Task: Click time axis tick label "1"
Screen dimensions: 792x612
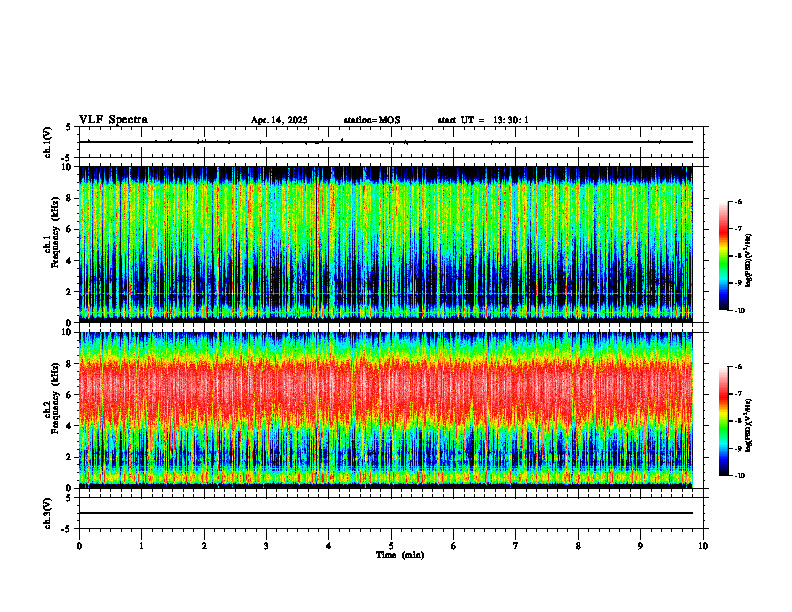Action: click(x=141, y=546)
